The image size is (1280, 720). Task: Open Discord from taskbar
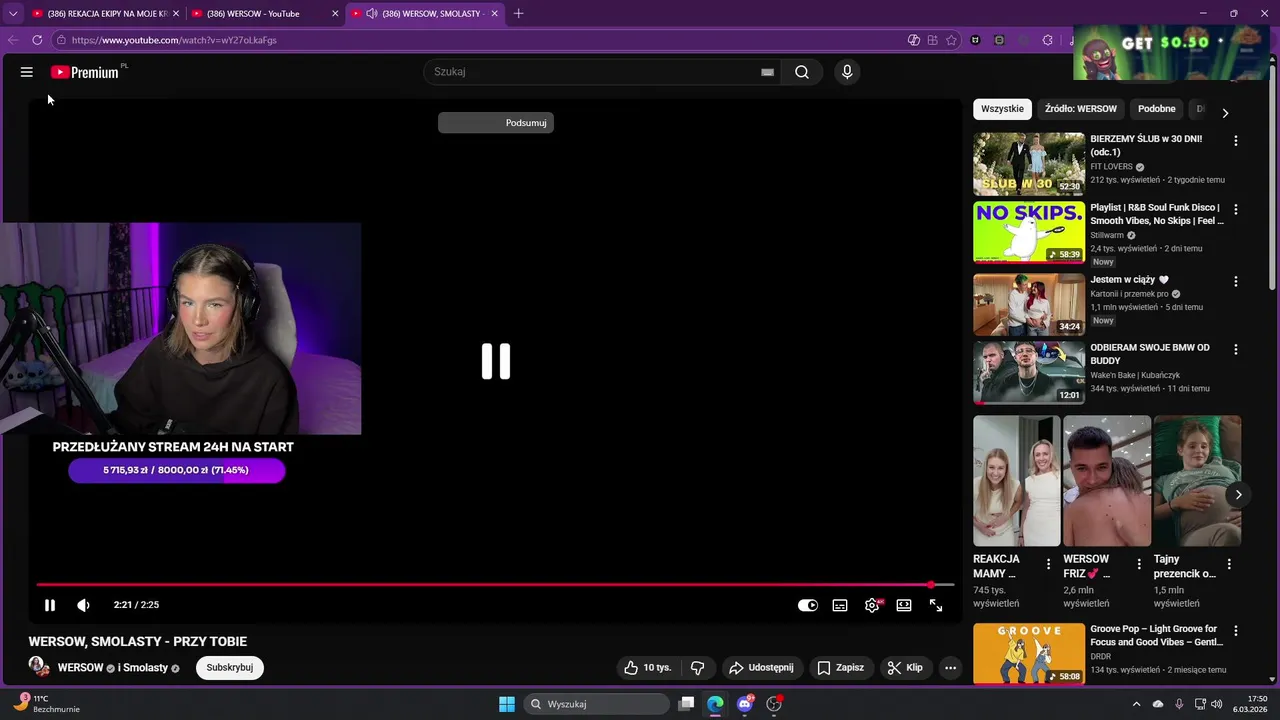coord(744,704)
